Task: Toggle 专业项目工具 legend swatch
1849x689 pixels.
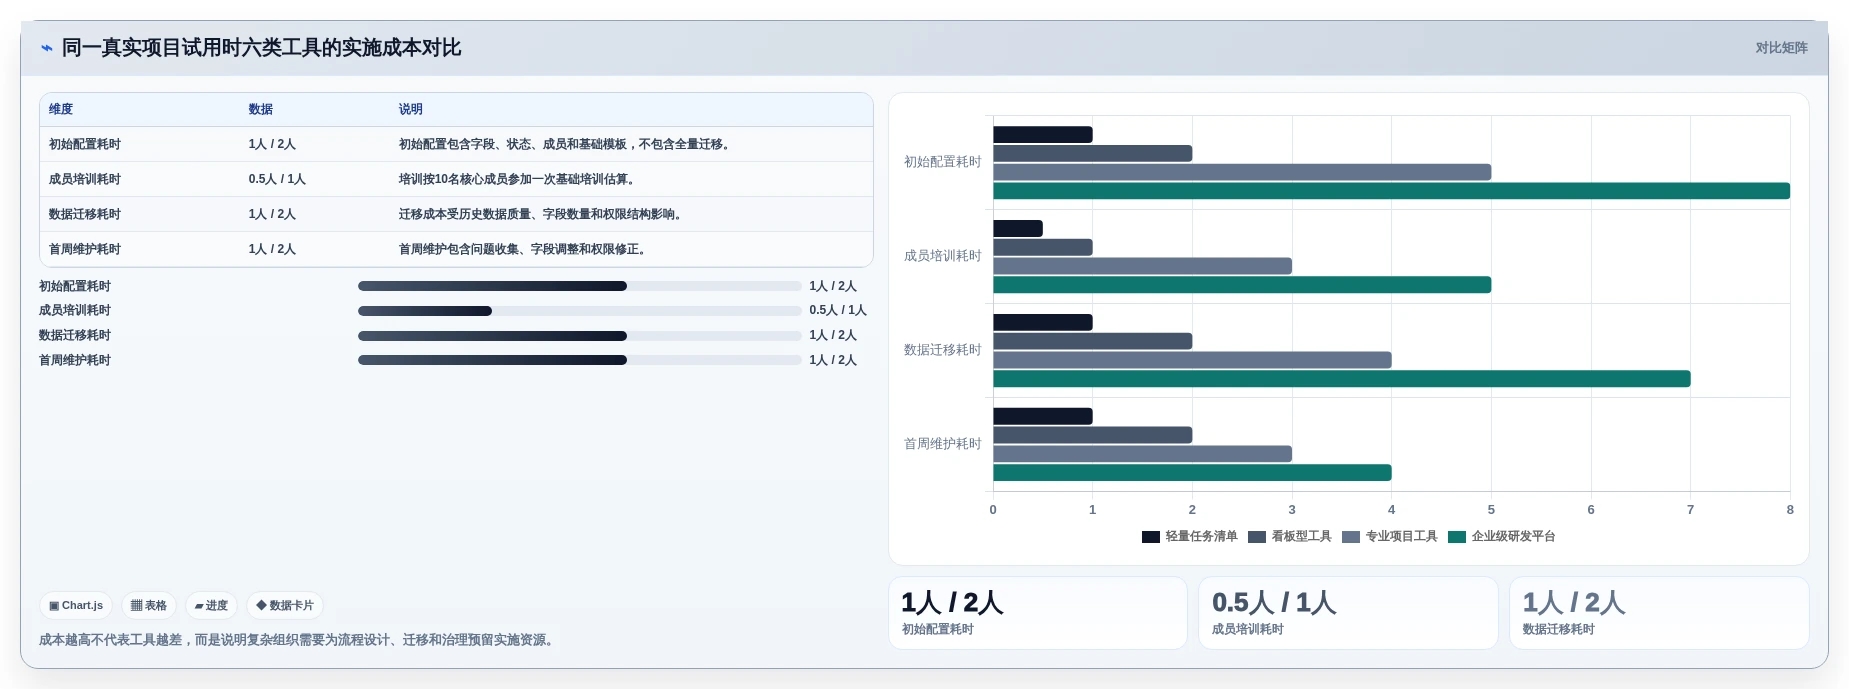Action: tap(1351, 537)
